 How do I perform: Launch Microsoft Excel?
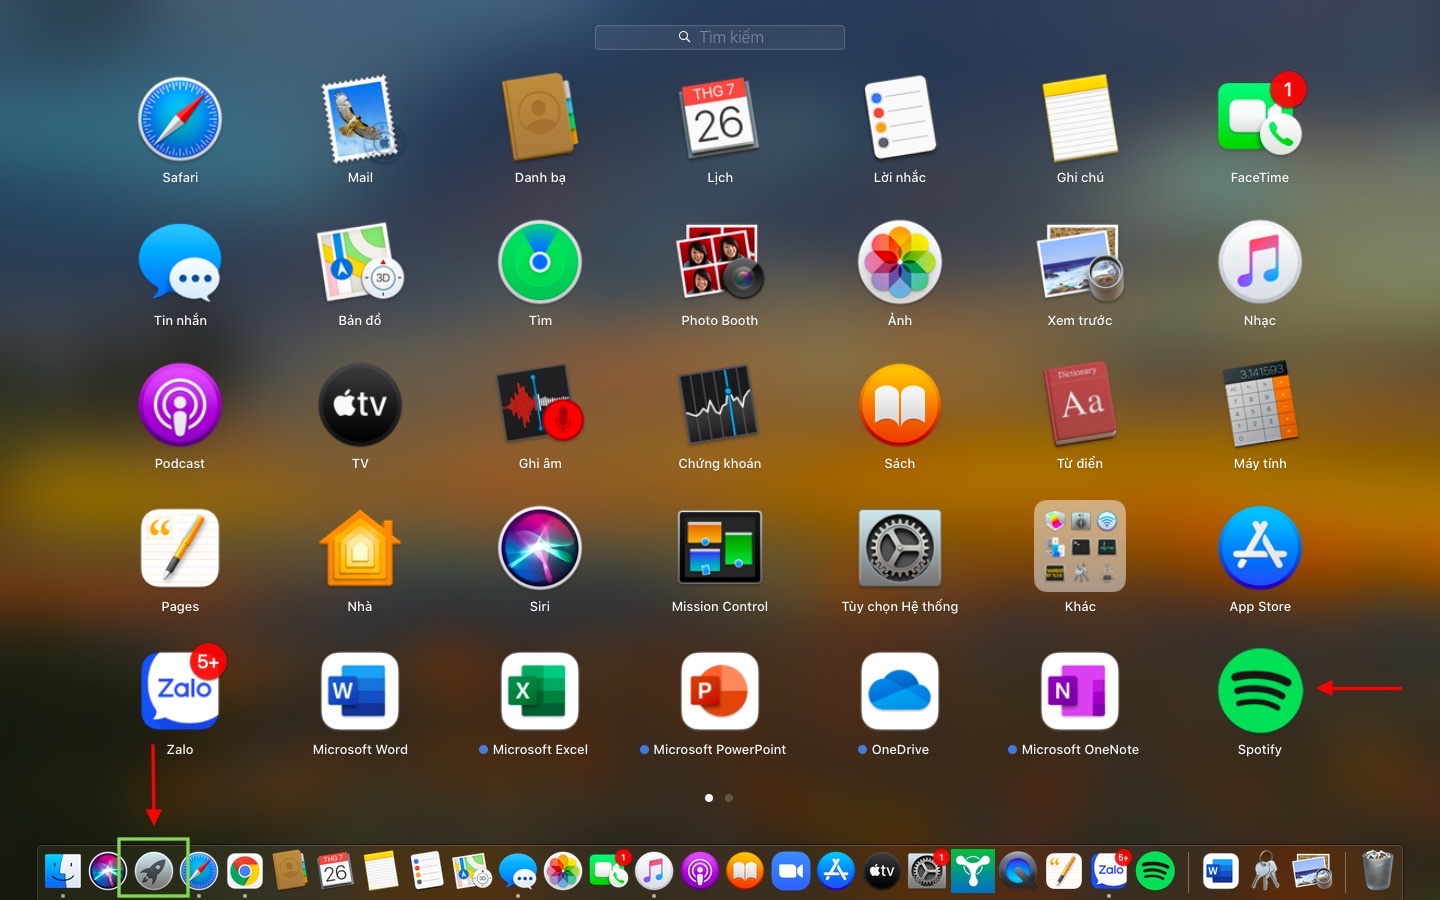[x=540, y=691]
